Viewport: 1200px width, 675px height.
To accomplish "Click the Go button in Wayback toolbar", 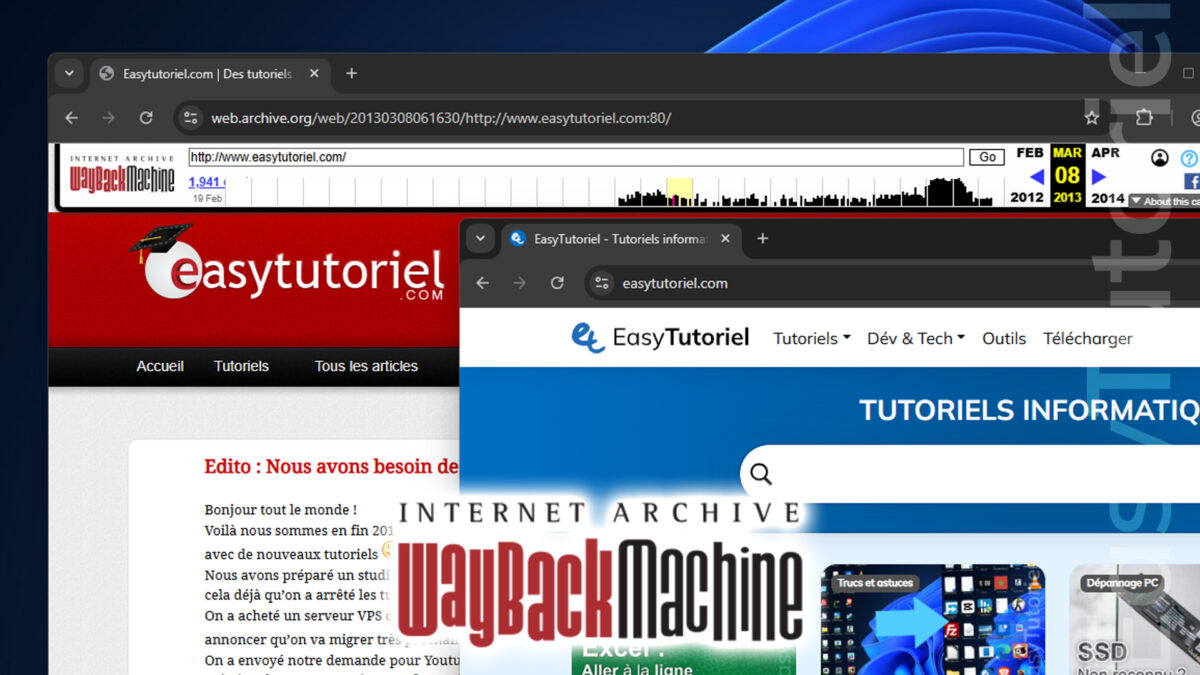I will 987,157.
